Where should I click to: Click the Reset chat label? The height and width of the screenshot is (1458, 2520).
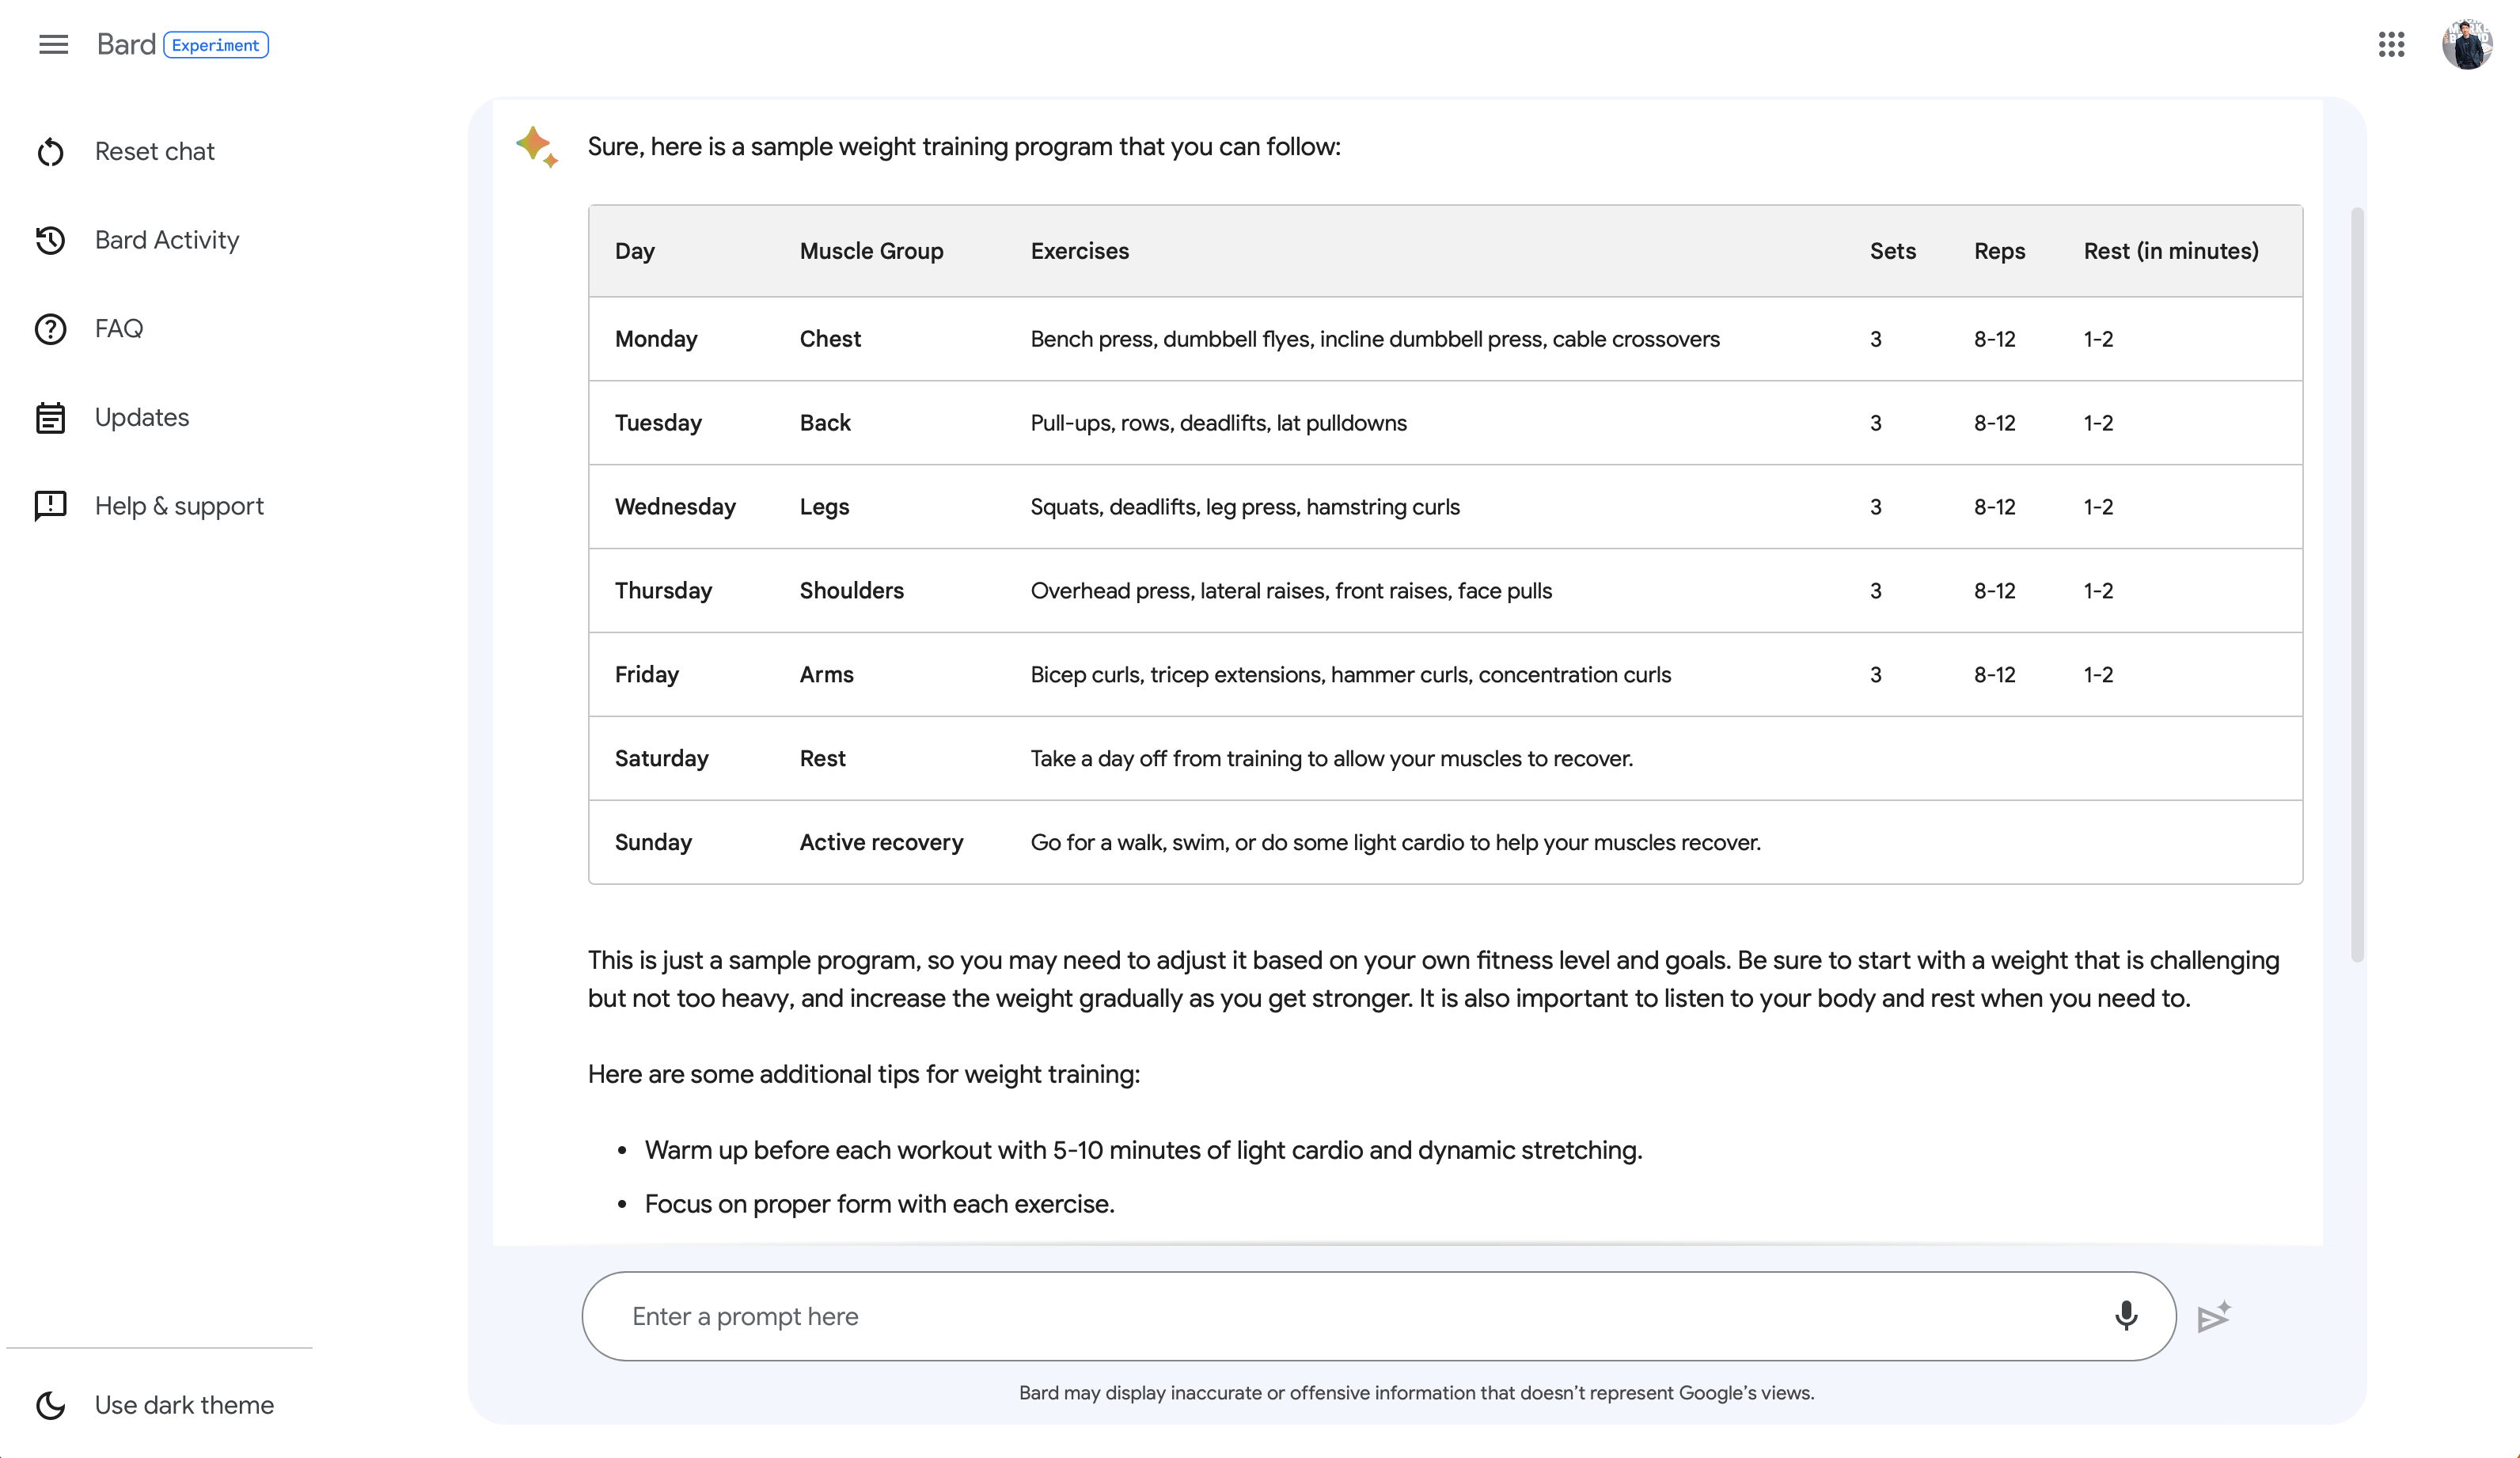[x=155, y=152]
